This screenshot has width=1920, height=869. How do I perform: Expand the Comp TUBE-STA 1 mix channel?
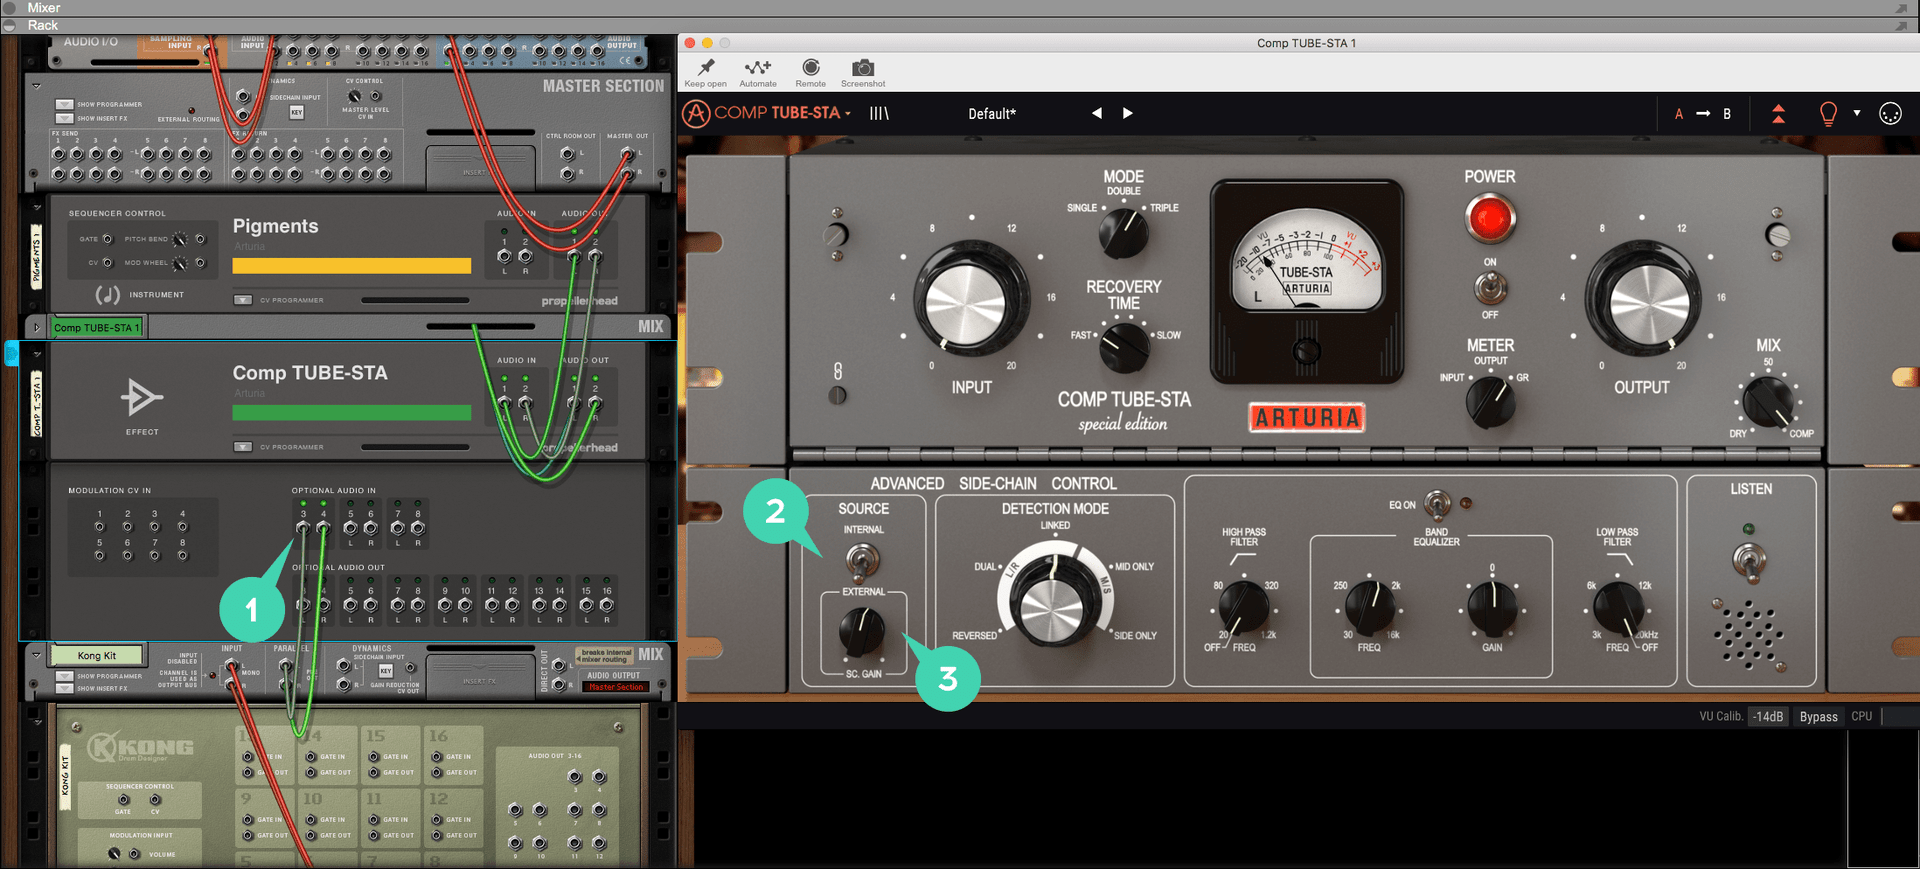(37, 327)
